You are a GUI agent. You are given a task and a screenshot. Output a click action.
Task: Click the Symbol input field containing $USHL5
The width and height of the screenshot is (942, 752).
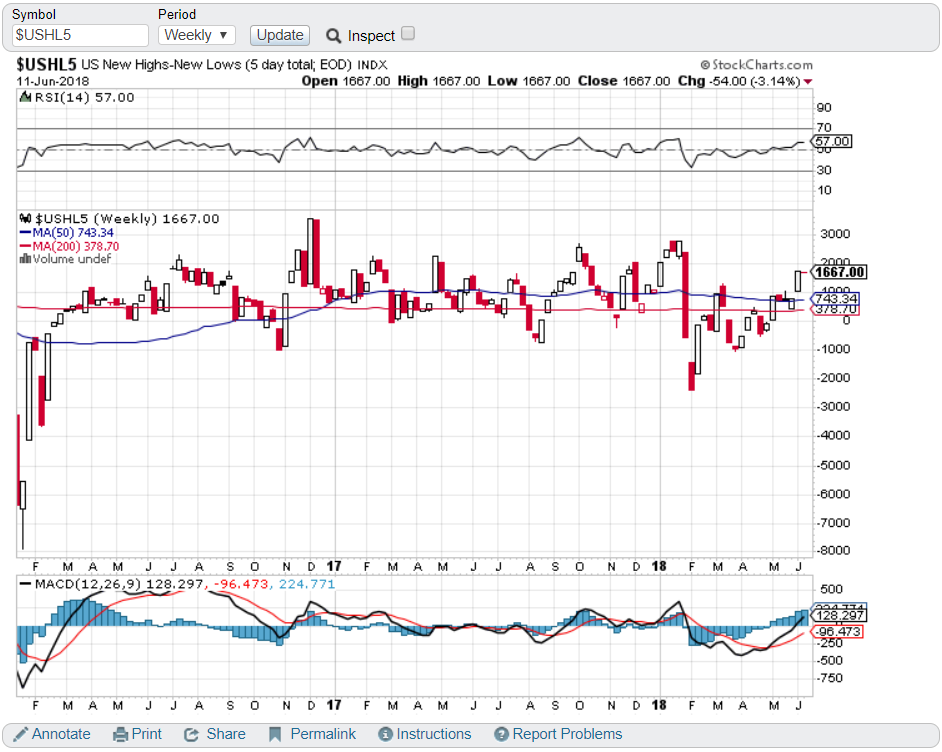tap(80, 35)
